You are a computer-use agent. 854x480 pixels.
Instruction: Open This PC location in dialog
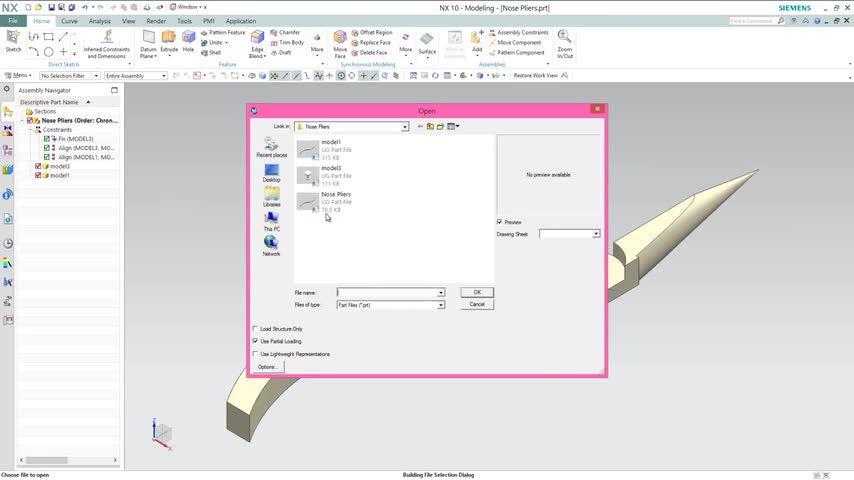[271, 222]
